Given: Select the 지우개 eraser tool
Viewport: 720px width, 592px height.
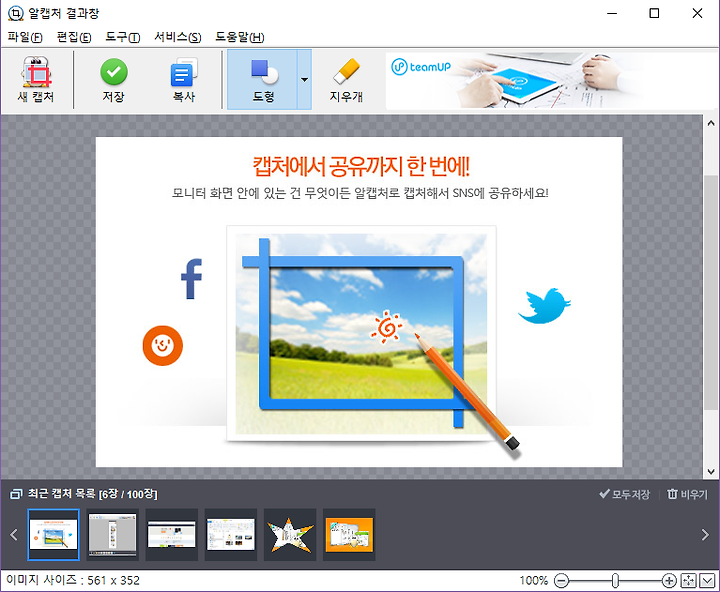Looking at the screenshot, I should [346, 79].
